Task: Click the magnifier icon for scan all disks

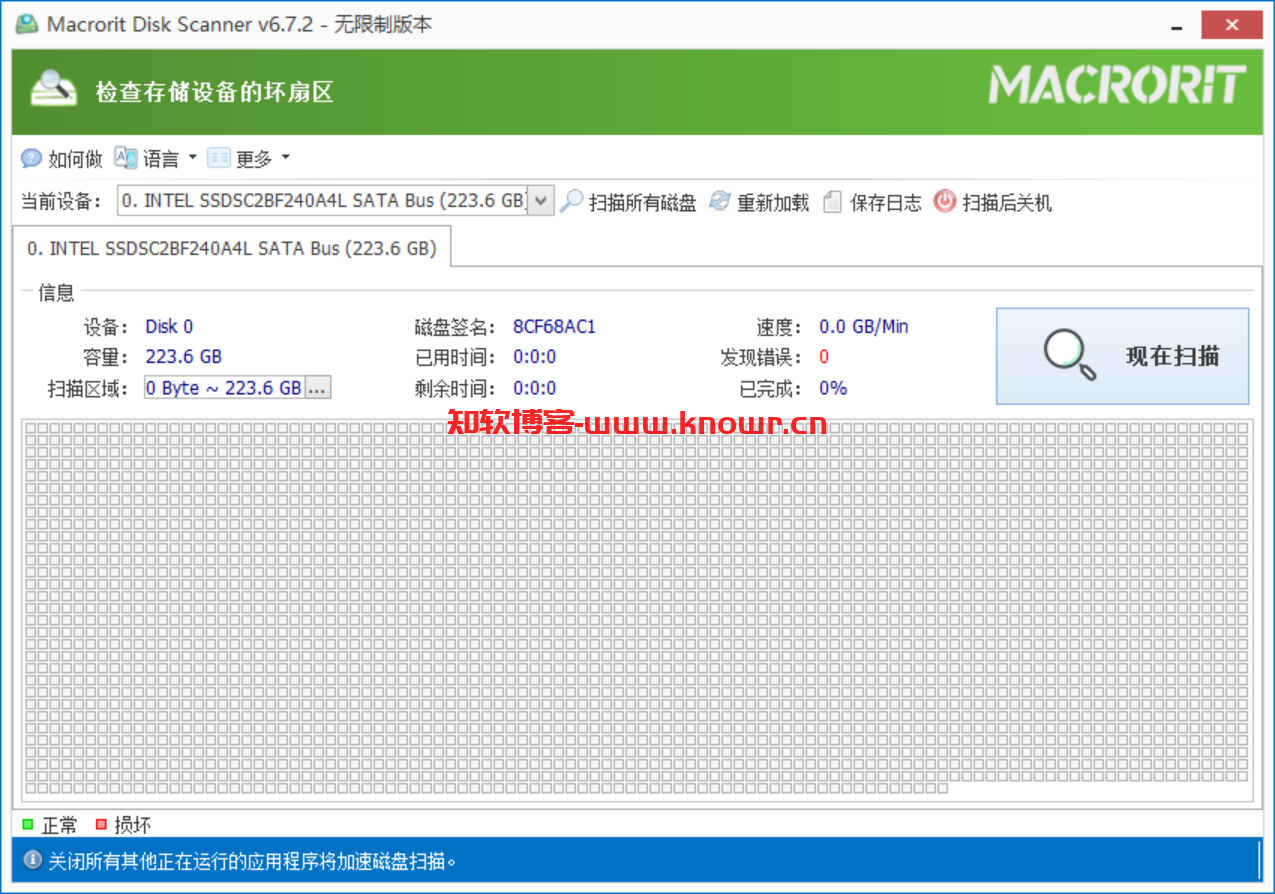Action: 571,201
